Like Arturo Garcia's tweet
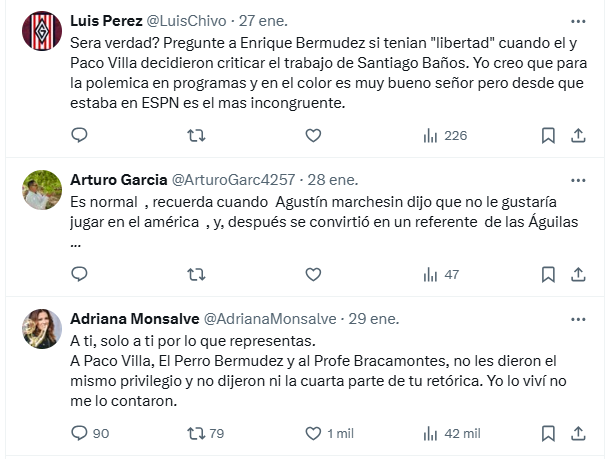The width and height of the screenshot is (607, 459). point(314,273)
